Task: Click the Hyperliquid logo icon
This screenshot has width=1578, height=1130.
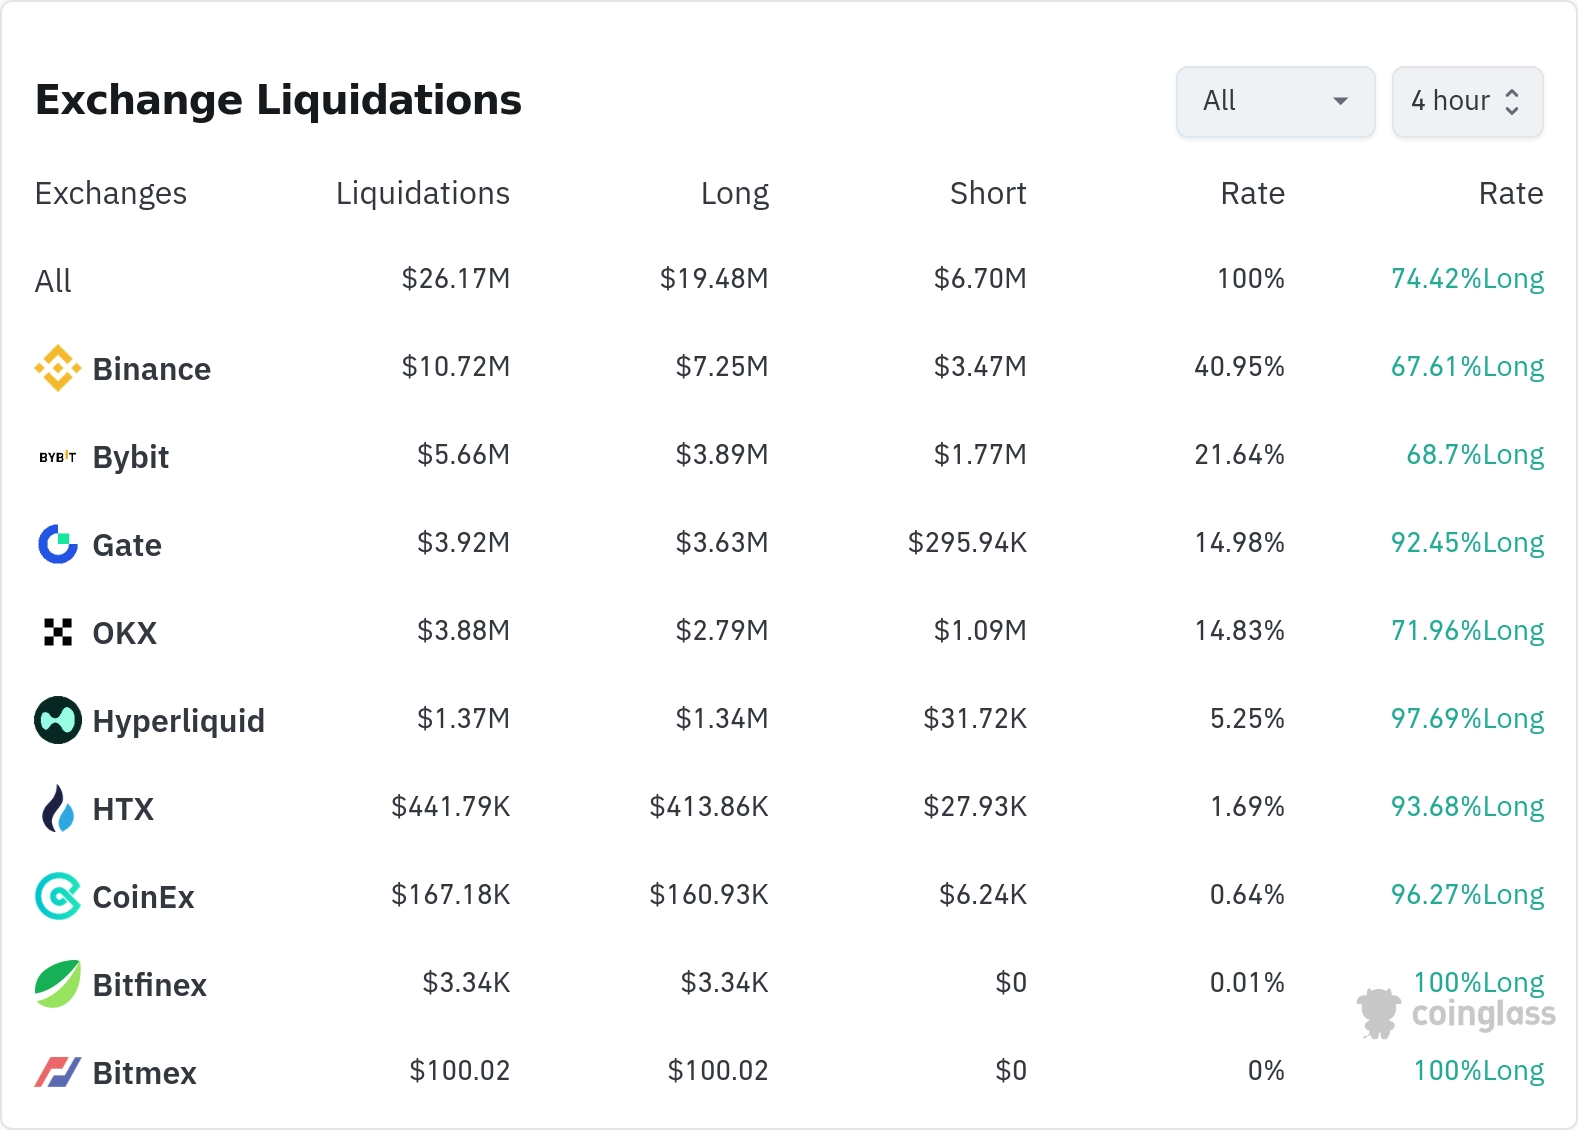Action: click(x=58, y=720)
